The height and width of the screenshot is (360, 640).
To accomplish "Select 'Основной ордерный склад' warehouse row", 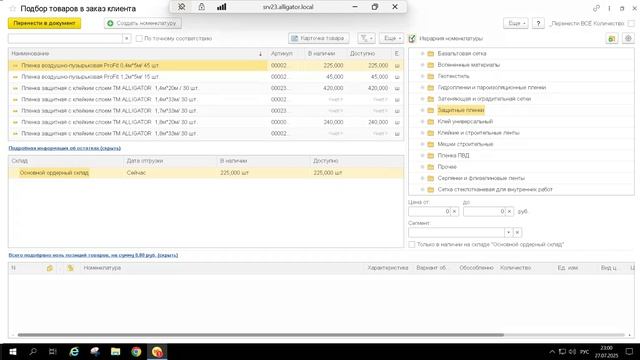I will click(x=206, y=173).
